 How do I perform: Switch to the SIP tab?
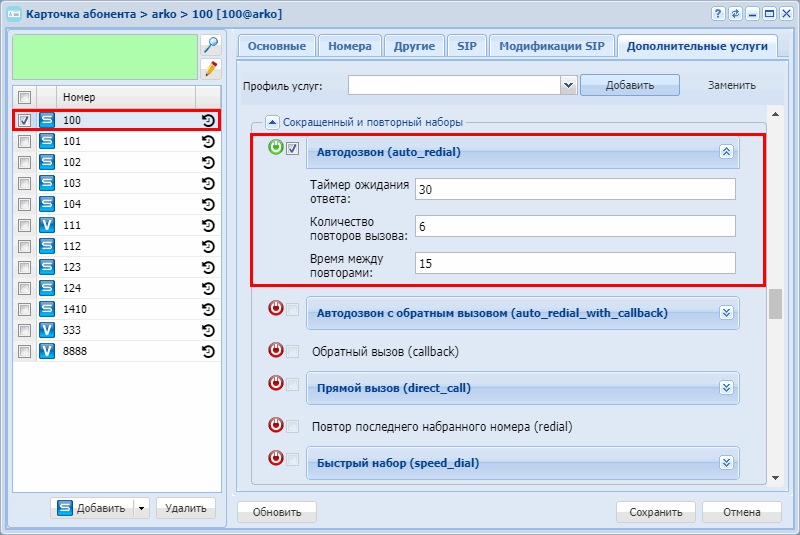[467, 46]
